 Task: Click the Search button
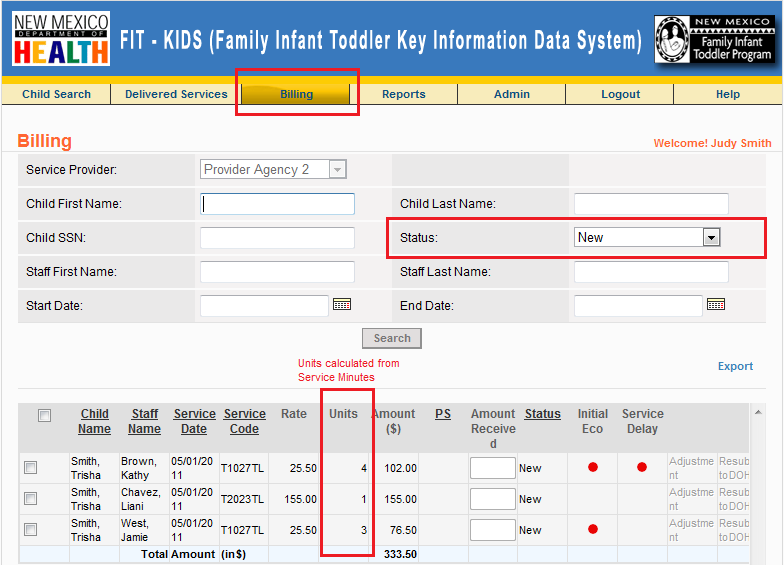click(392, 338)
